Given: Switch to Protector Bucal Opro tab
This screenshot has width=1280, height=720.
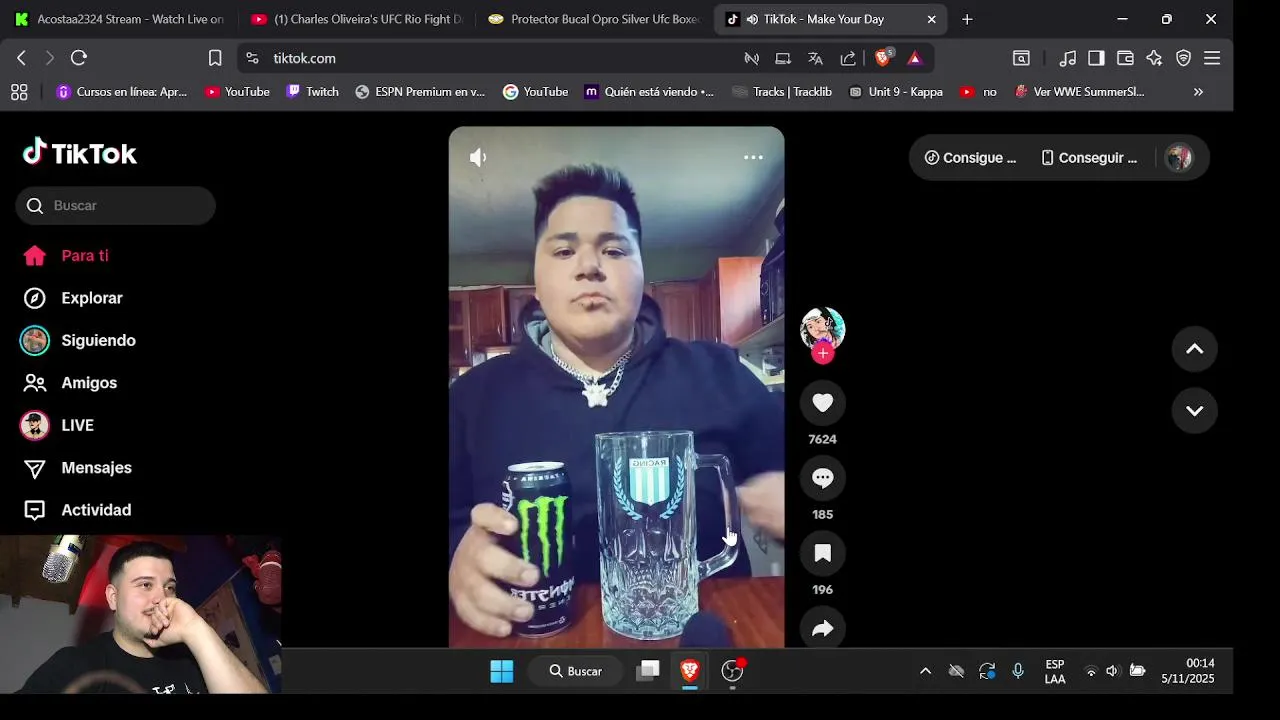Looking at the screenshot, I should click(595, 19).
